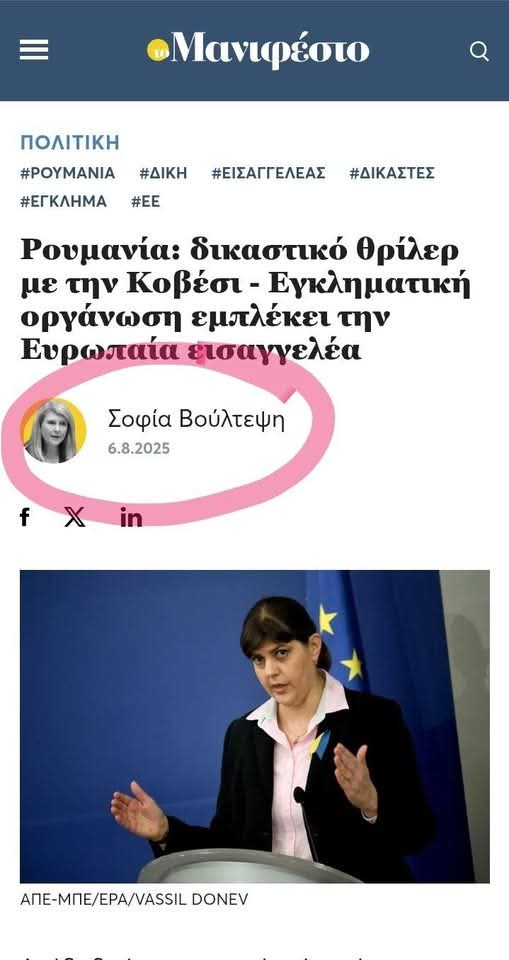Share the article on X

coord(75,517)
